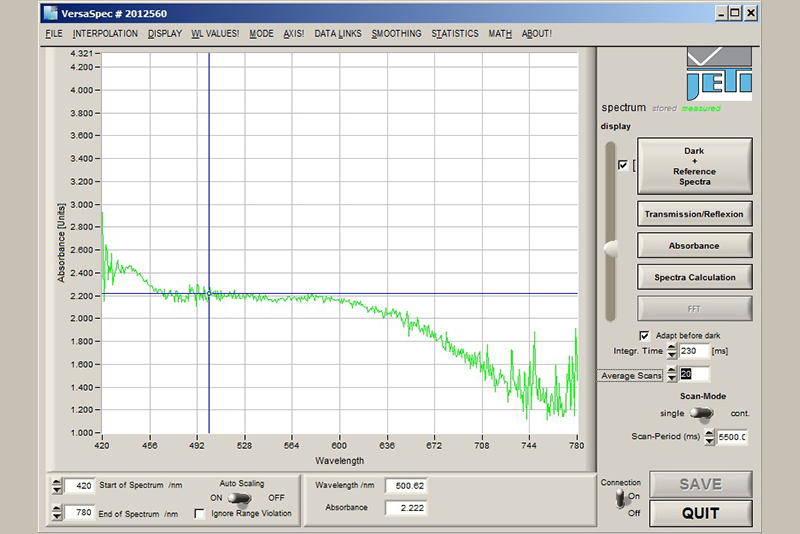Click the x-axis end value 780
Image resolution: width=800 pixels, height=534 pixels.
click(577, 445)
